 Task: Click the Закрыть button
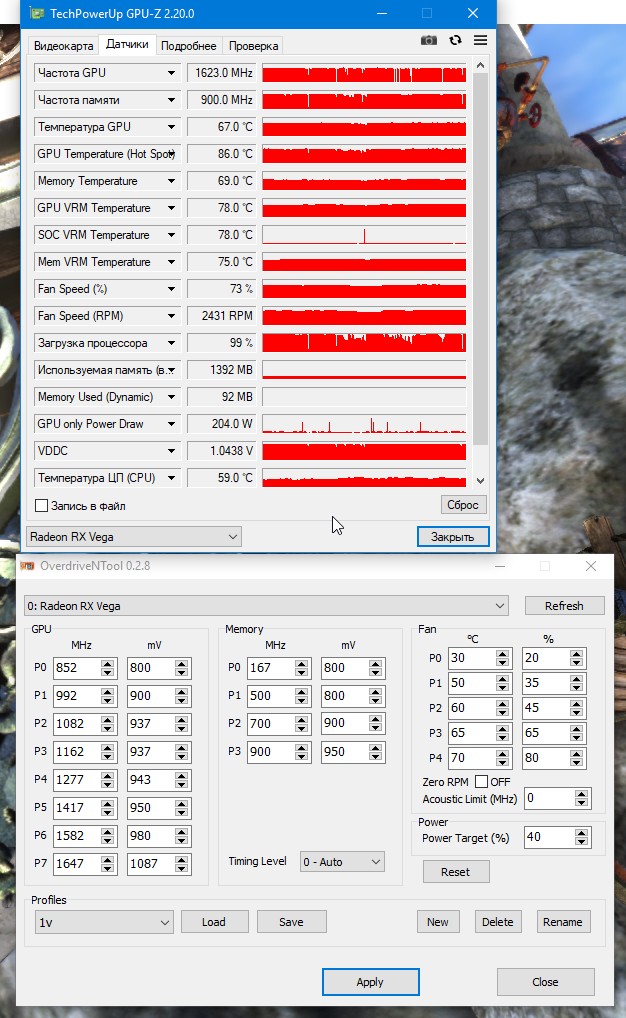tap(453, 537)
